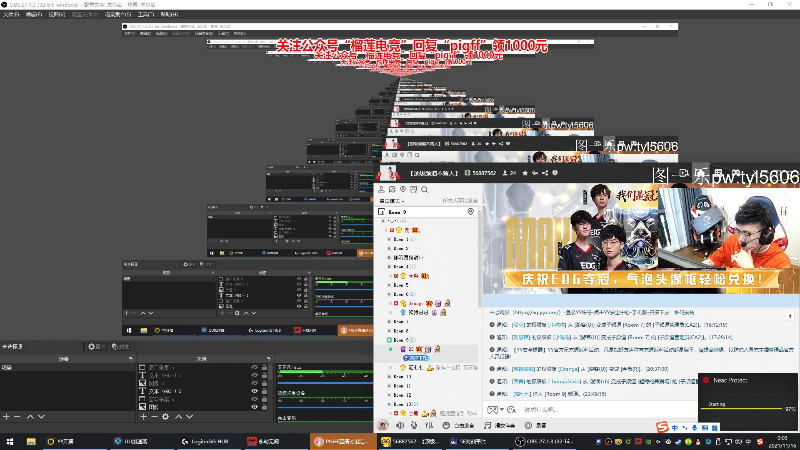Add a new scene with the plus icon
Image resolution: width=800 pixels, height=450 pixels.
[6, 417]
